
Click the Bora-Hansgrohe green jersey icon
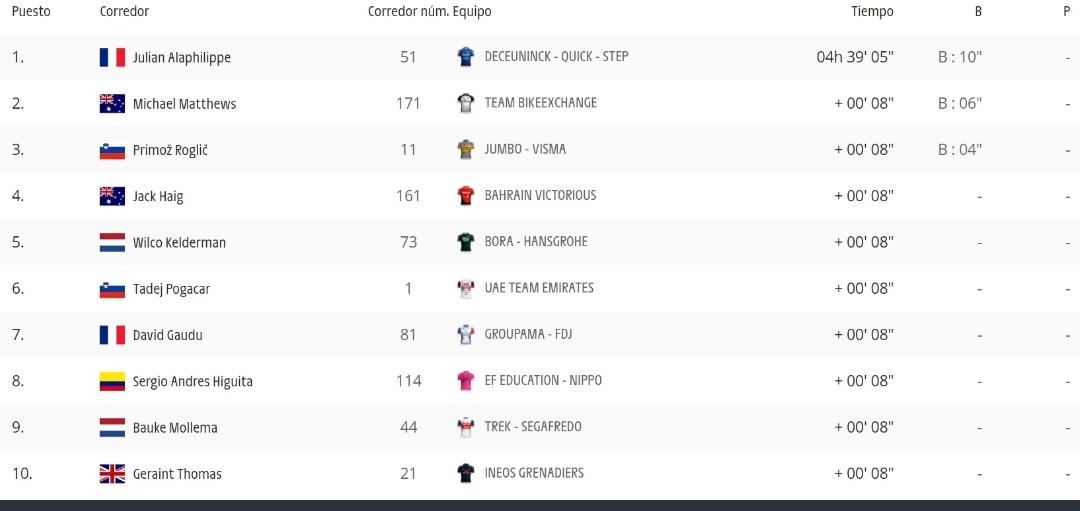coord(466,242)
